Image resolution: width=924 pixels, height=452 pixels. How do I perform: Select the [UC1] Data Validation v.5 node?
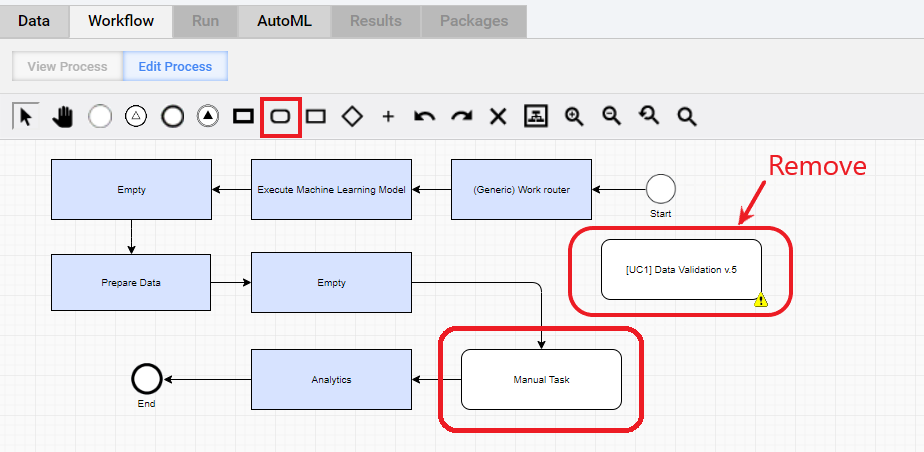coord(681,269)
